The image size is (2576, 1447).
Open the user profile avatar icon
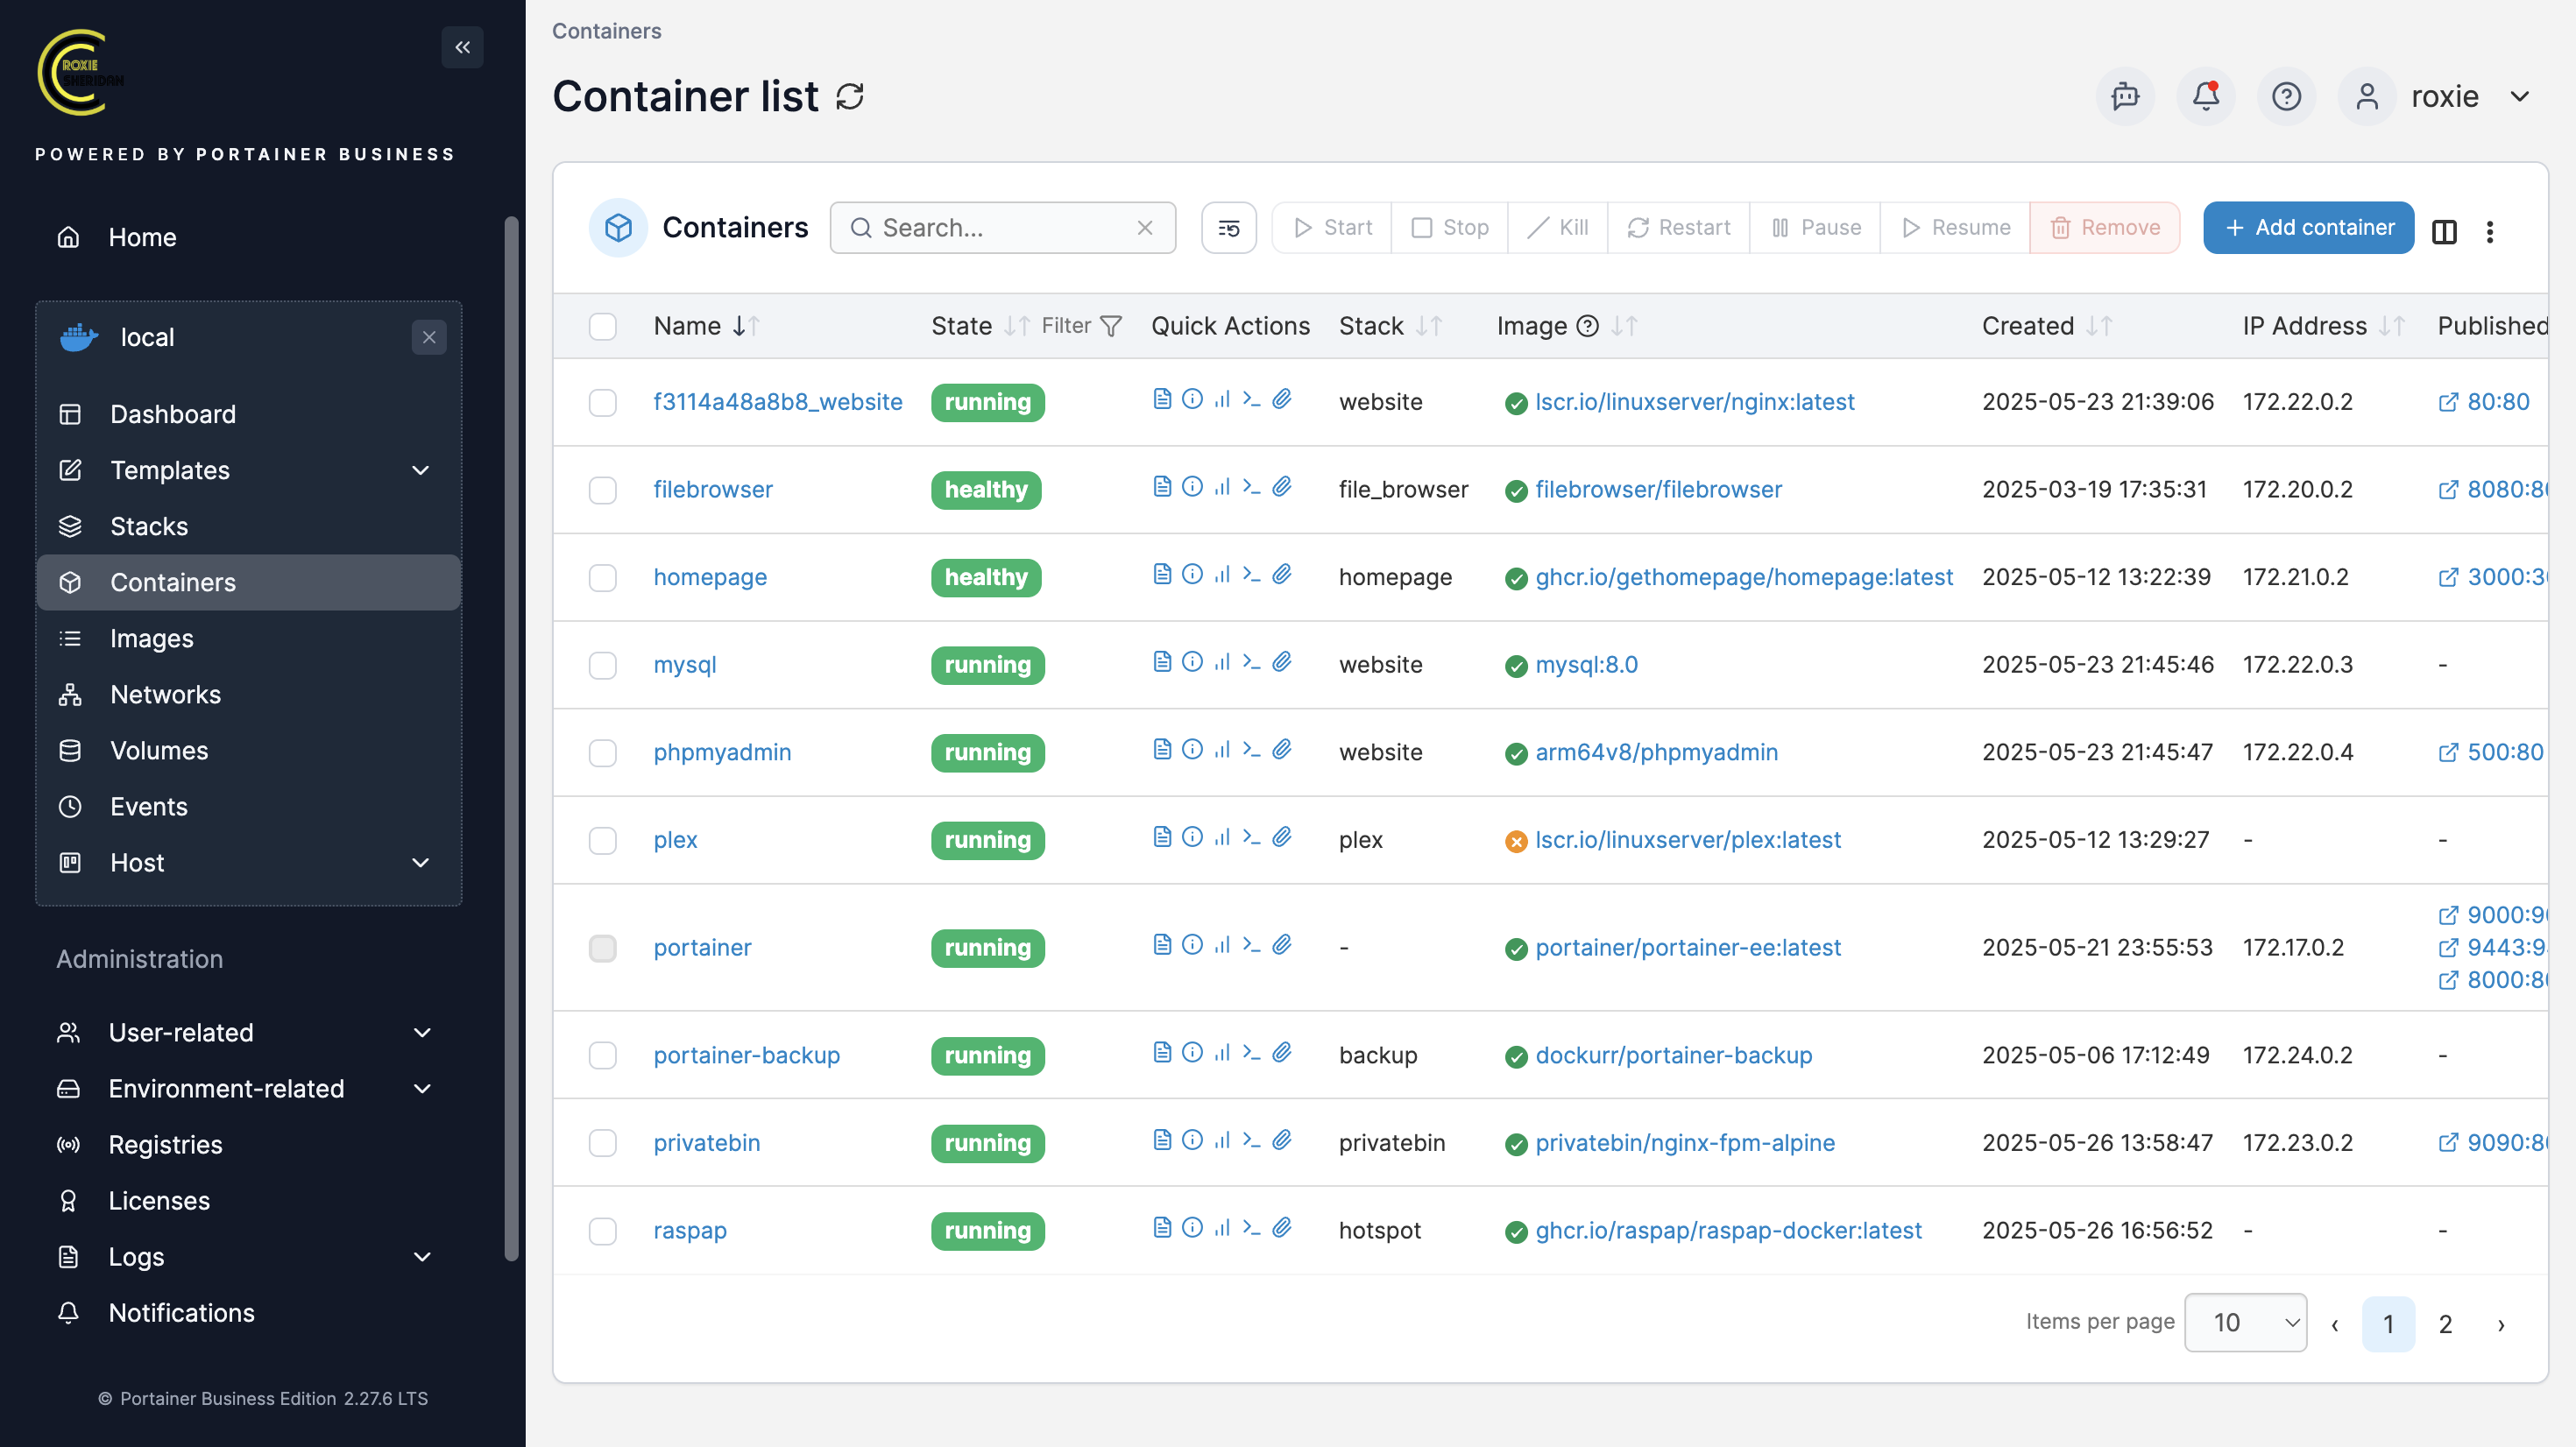click(x=2367, y=96)
